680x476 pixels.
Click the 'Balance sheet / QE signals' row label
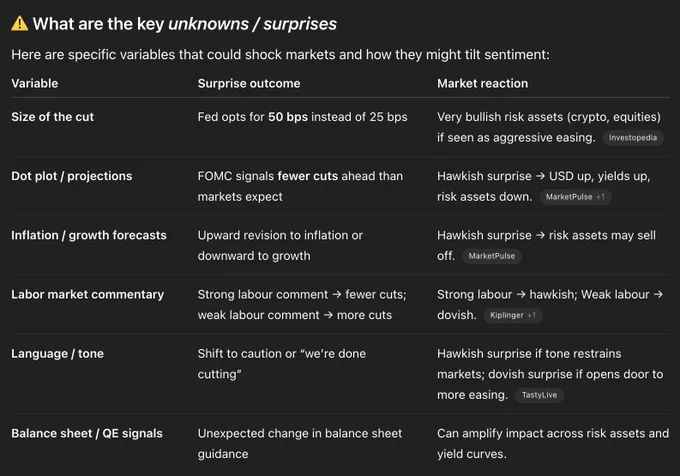point(87,434)
